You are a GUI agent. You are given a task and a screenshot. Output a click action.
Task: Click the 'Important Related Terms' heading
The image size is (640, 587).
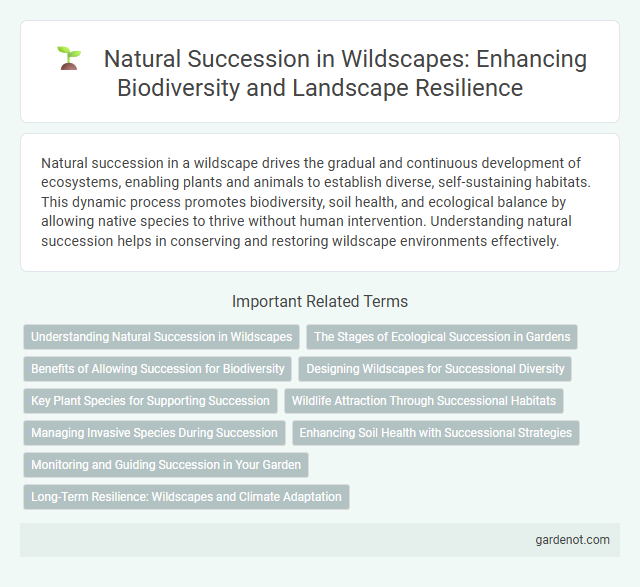coord(320,301)
